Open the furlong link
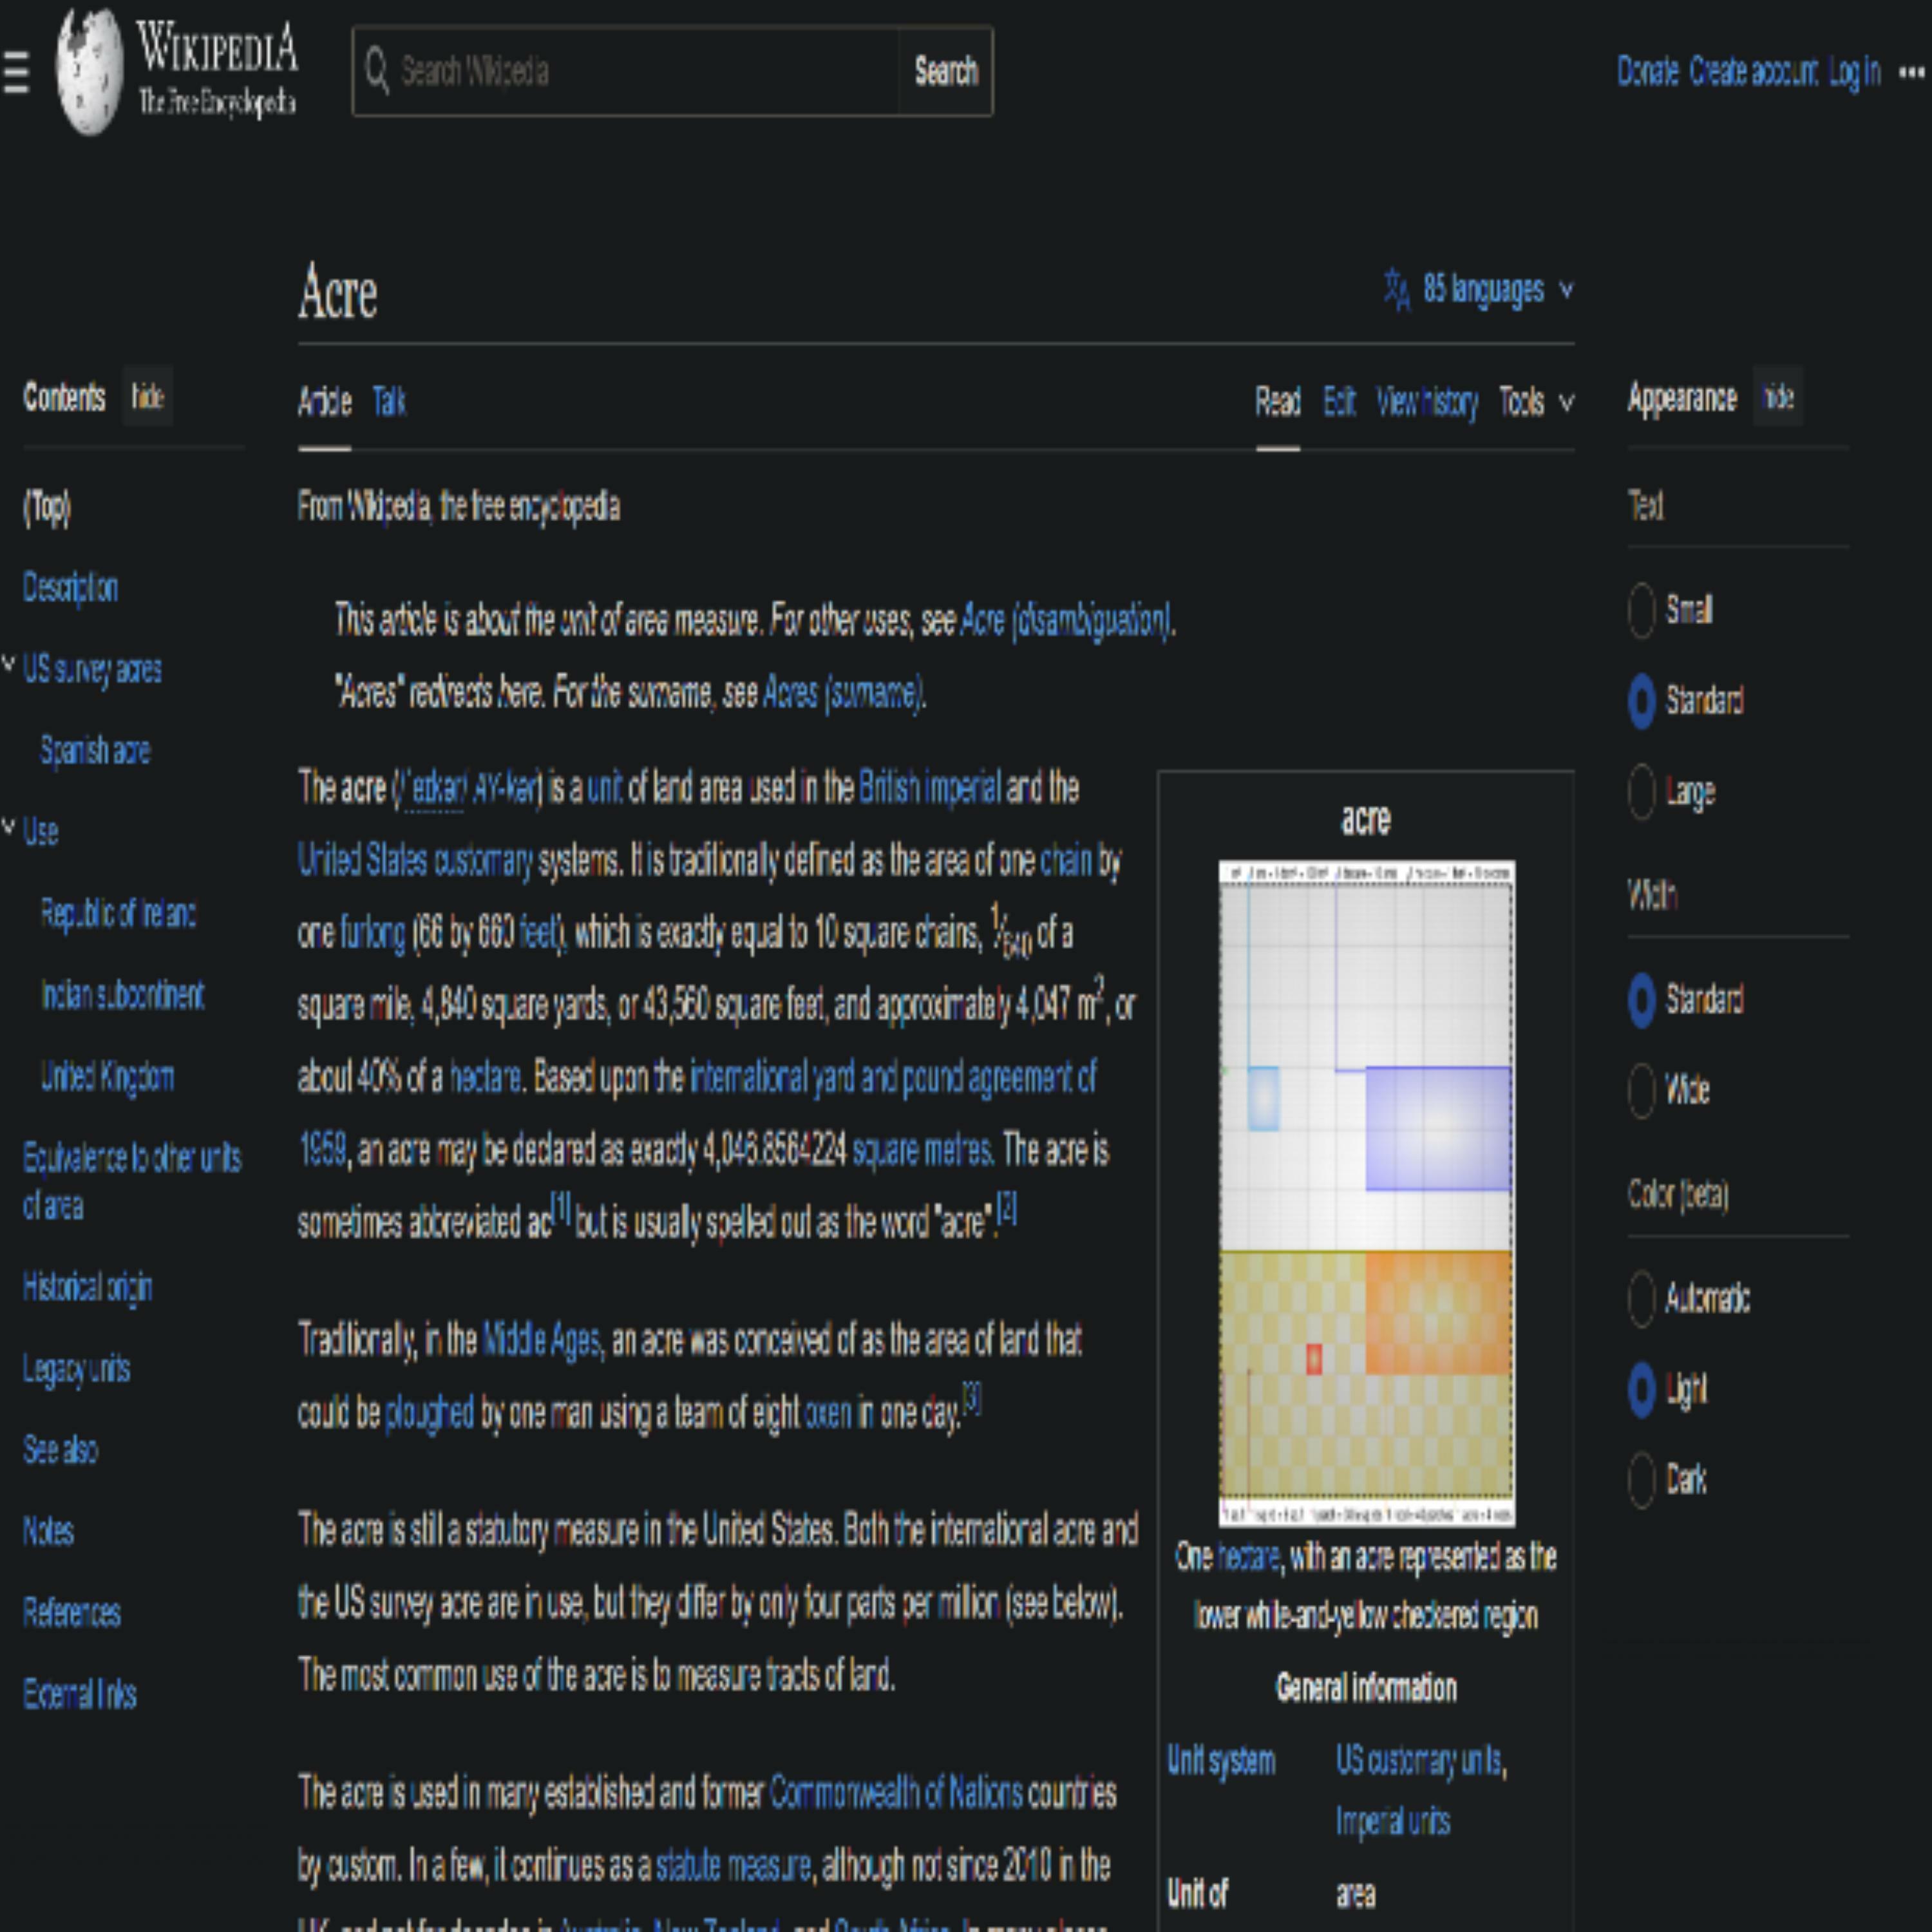Screen dimensions: 1932x1932 coord(372,933)
